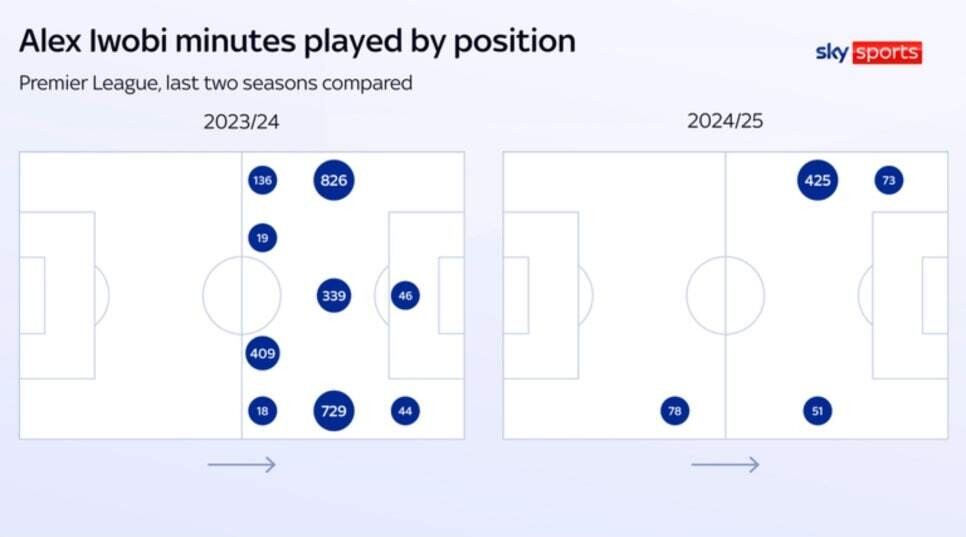Select the 409 minutes circle
Image resolution: width=966 pixels, height=537 pixels.
(262, 353)
